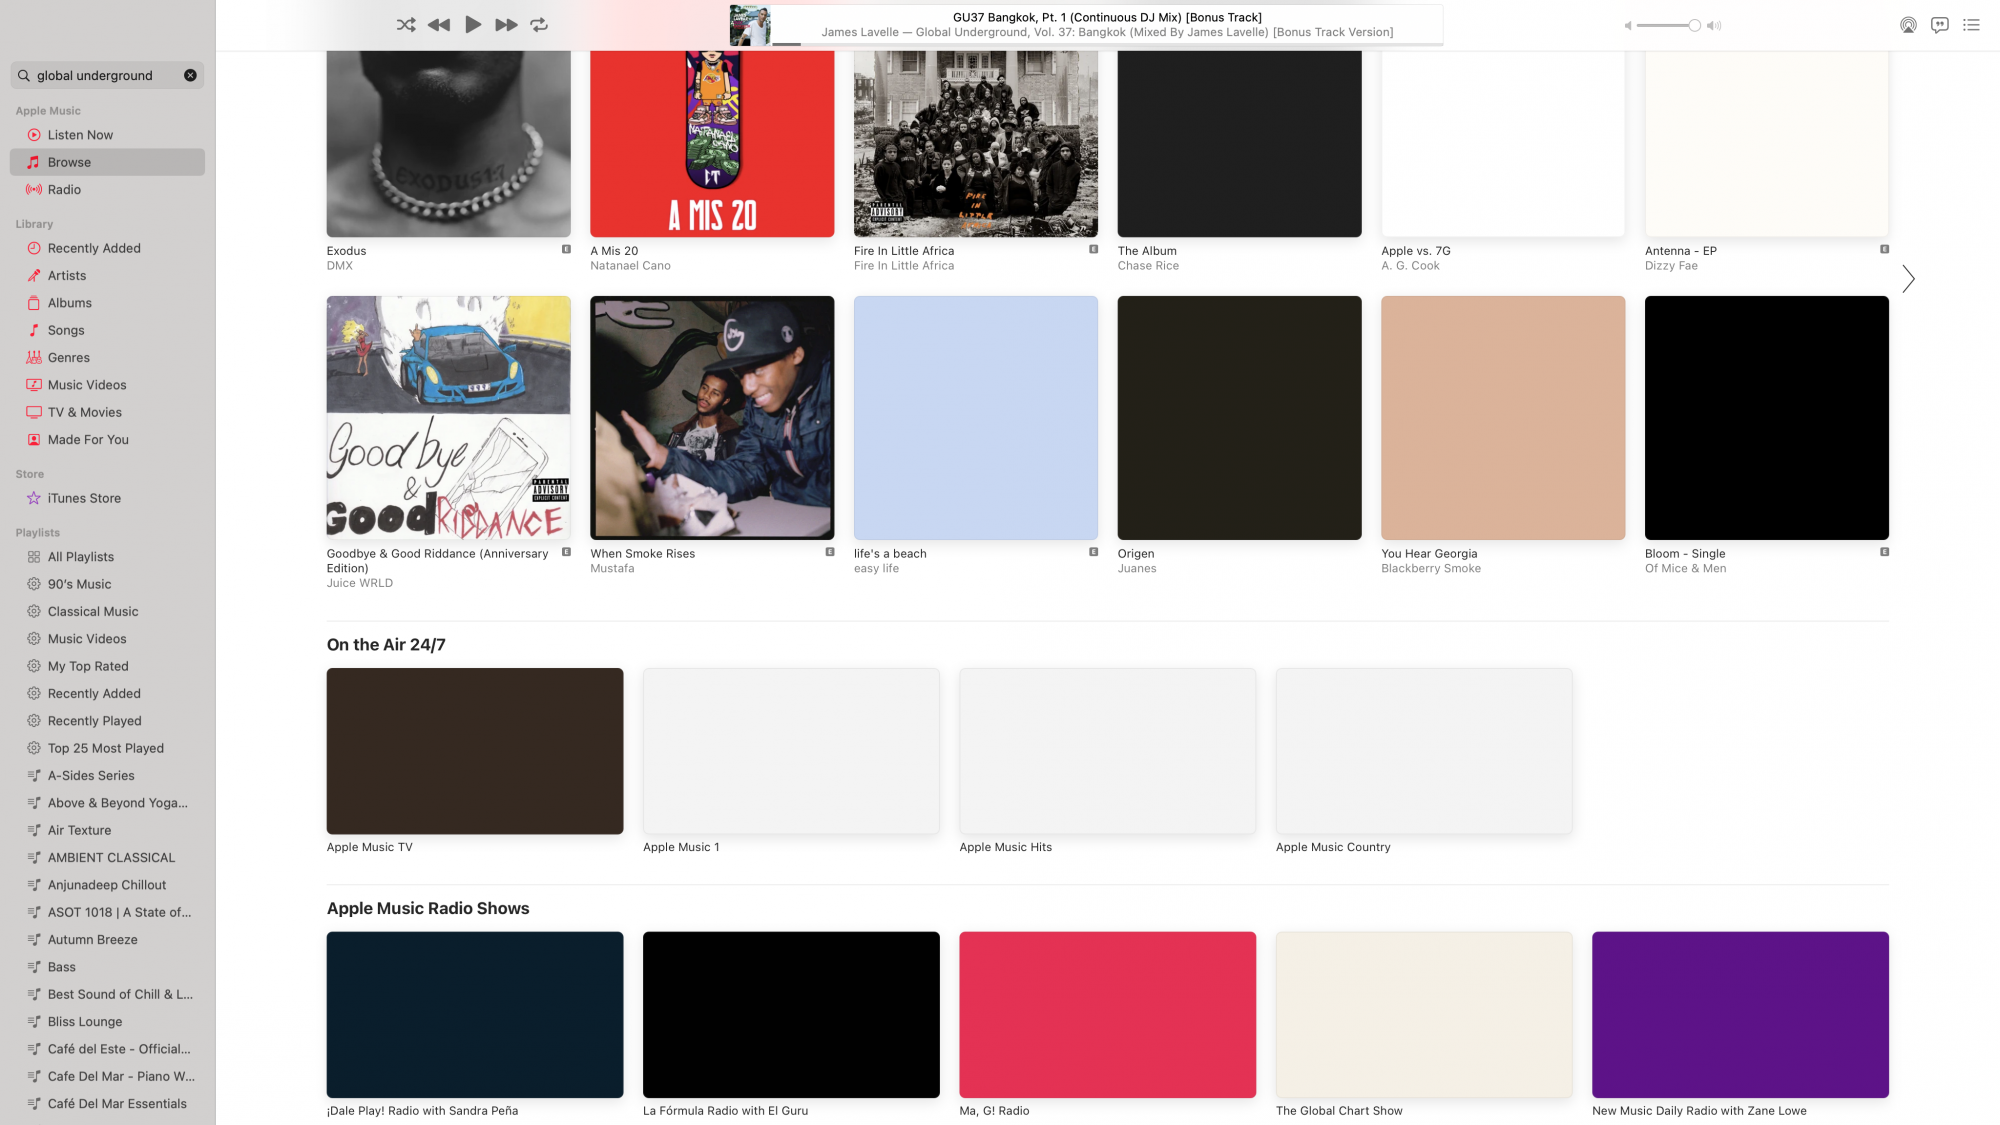Open the Apple Music TV station

coord(475,751)
